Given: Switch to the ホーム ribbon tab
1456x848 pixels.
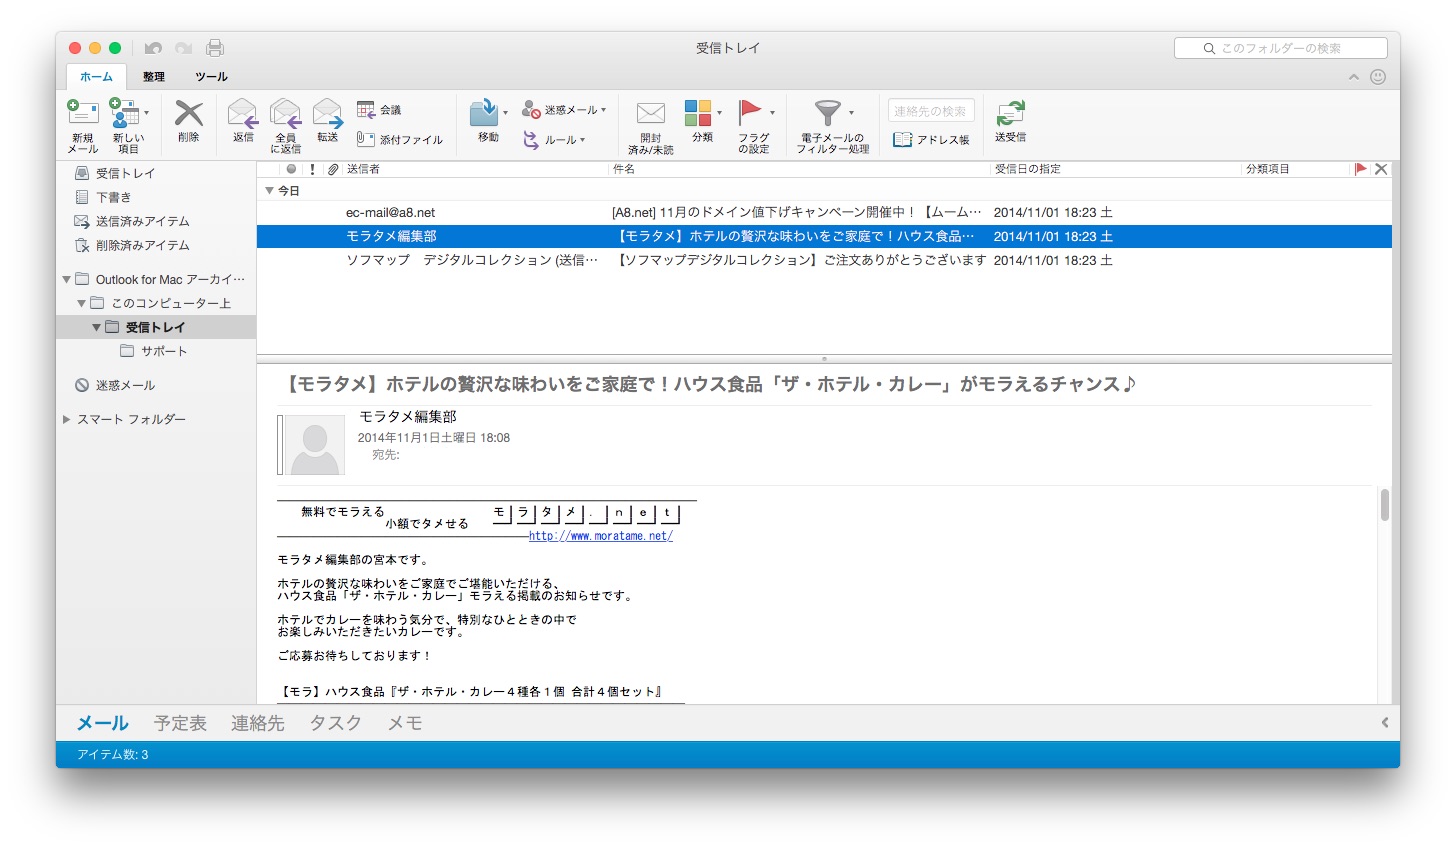Looking at the screenshot, I should pyautogui.click(x=97, y=77).
